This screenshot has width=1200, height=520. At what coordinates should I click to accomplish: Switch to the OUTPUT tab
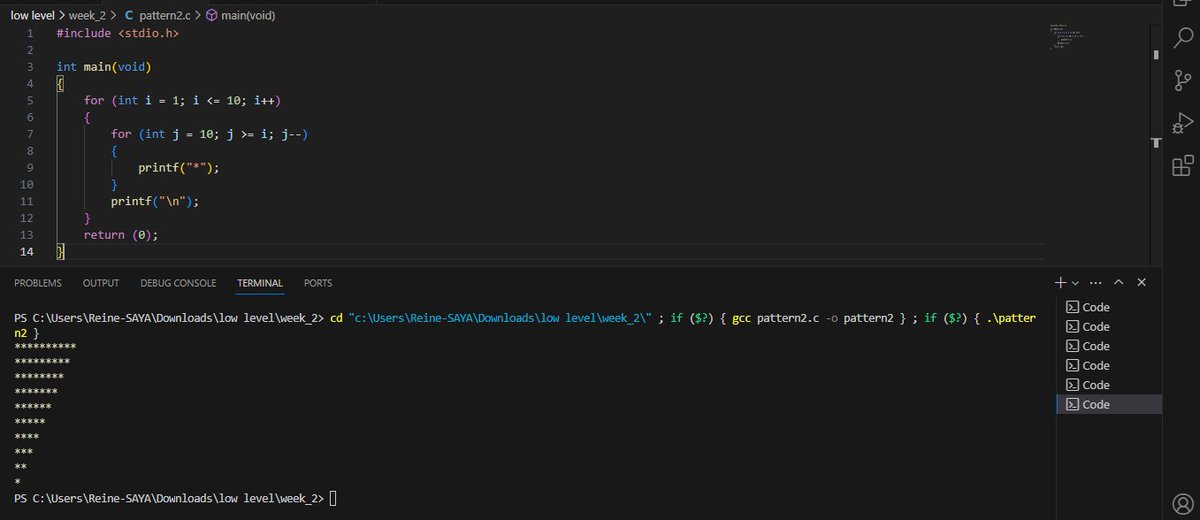click(101, 283)
